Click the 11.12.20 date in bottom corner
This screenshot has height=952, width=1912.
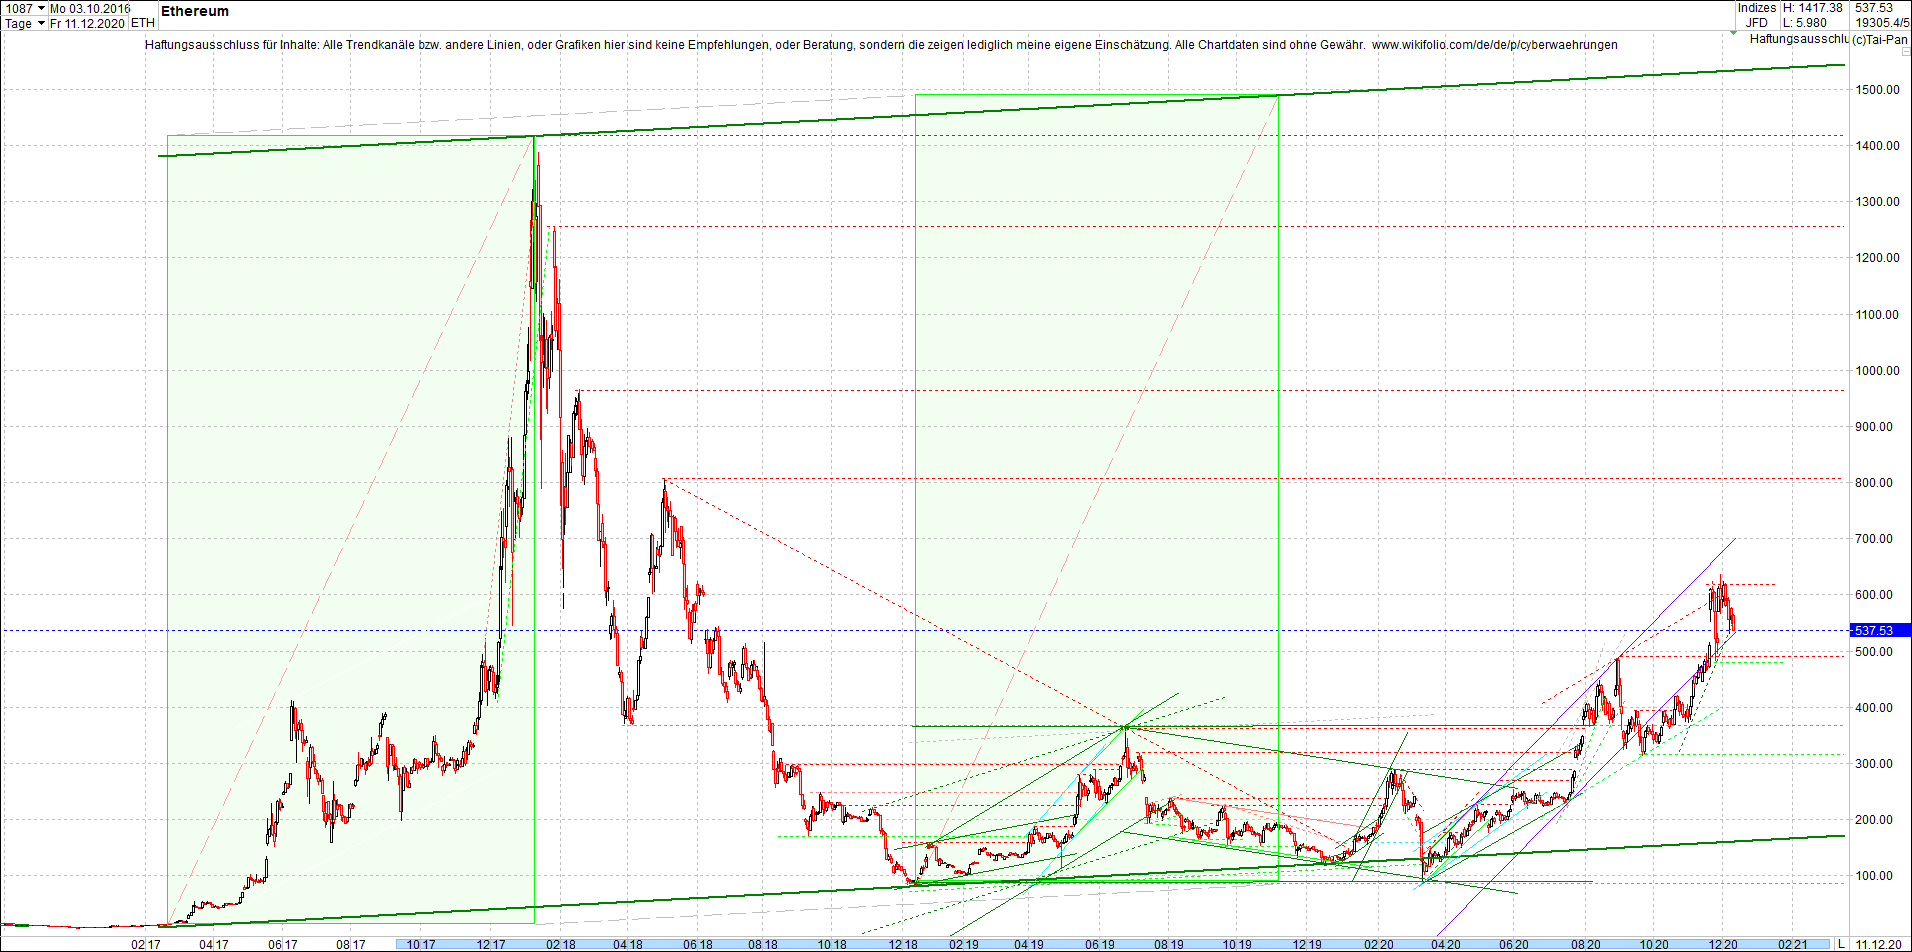(1879, 944)
